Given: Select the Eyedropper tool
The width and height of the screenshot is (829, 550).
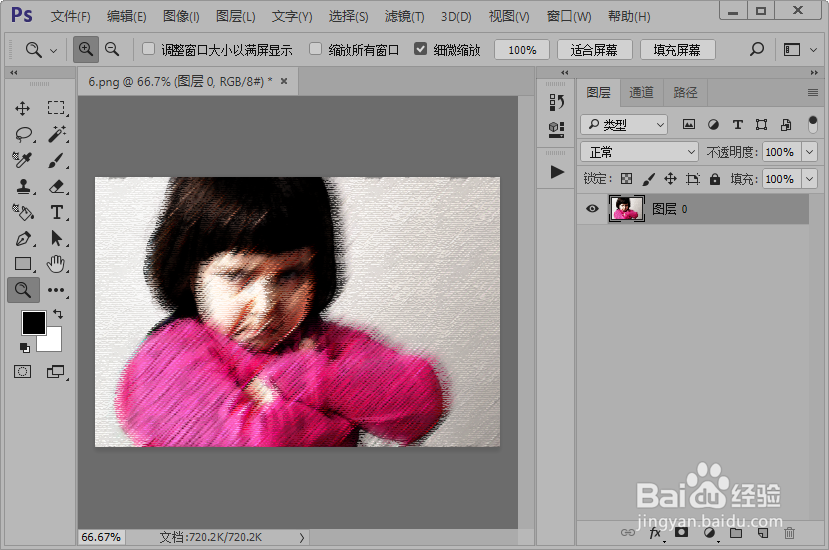Looking at the screenshot, I should click(22, 160).
